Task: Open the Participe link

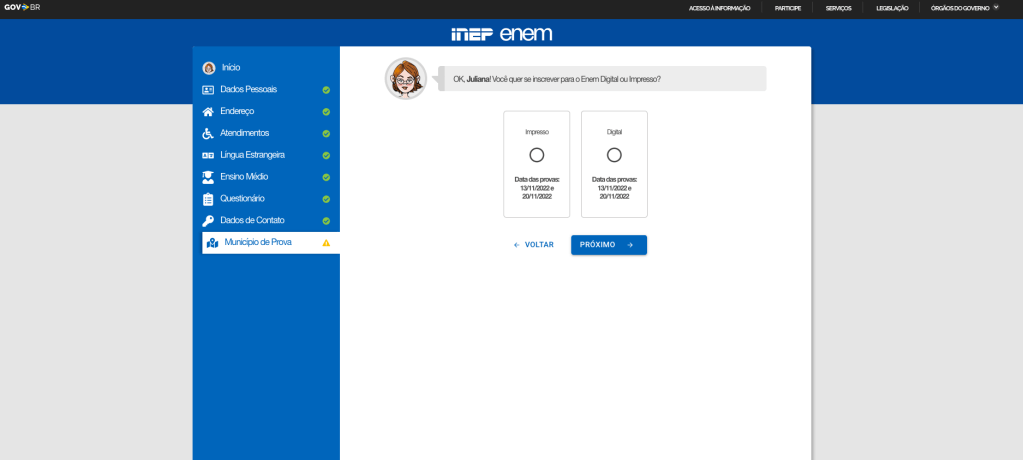Action: pyautogui.click(x=787, y=8)
